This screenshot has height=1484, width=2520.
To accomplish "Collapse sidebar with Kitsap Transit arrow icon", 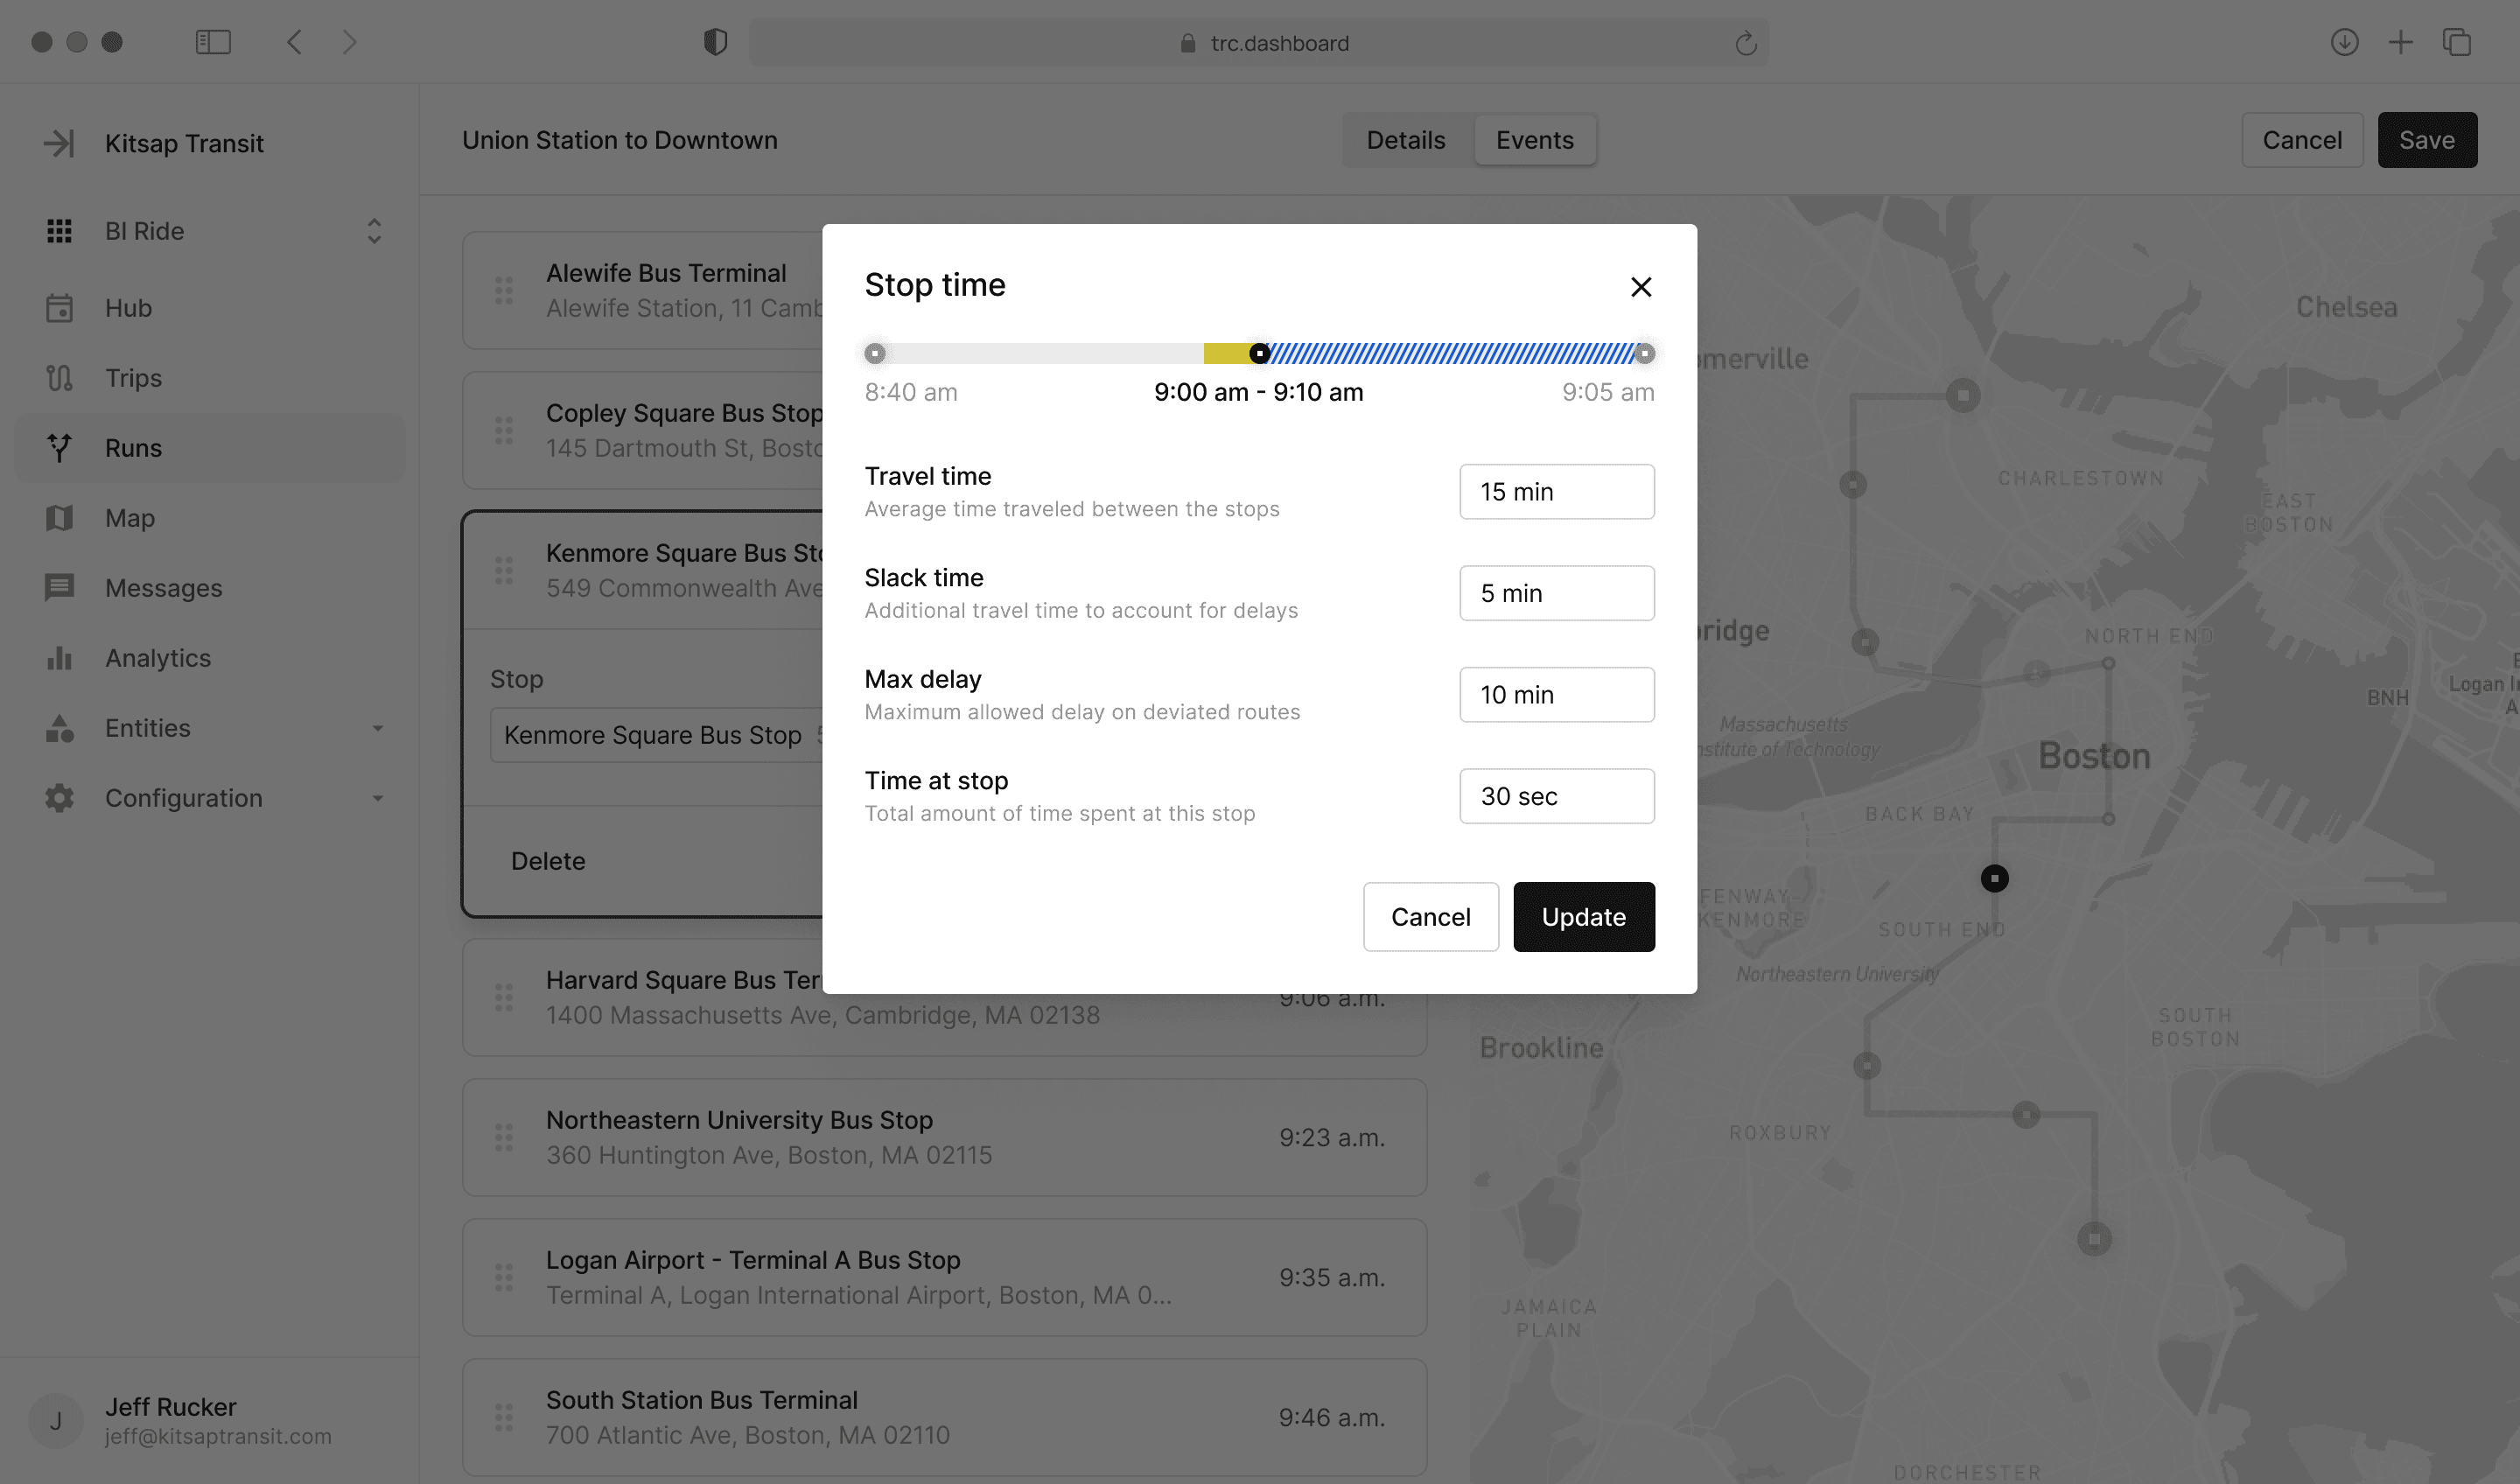I will [x=59, y=143].
